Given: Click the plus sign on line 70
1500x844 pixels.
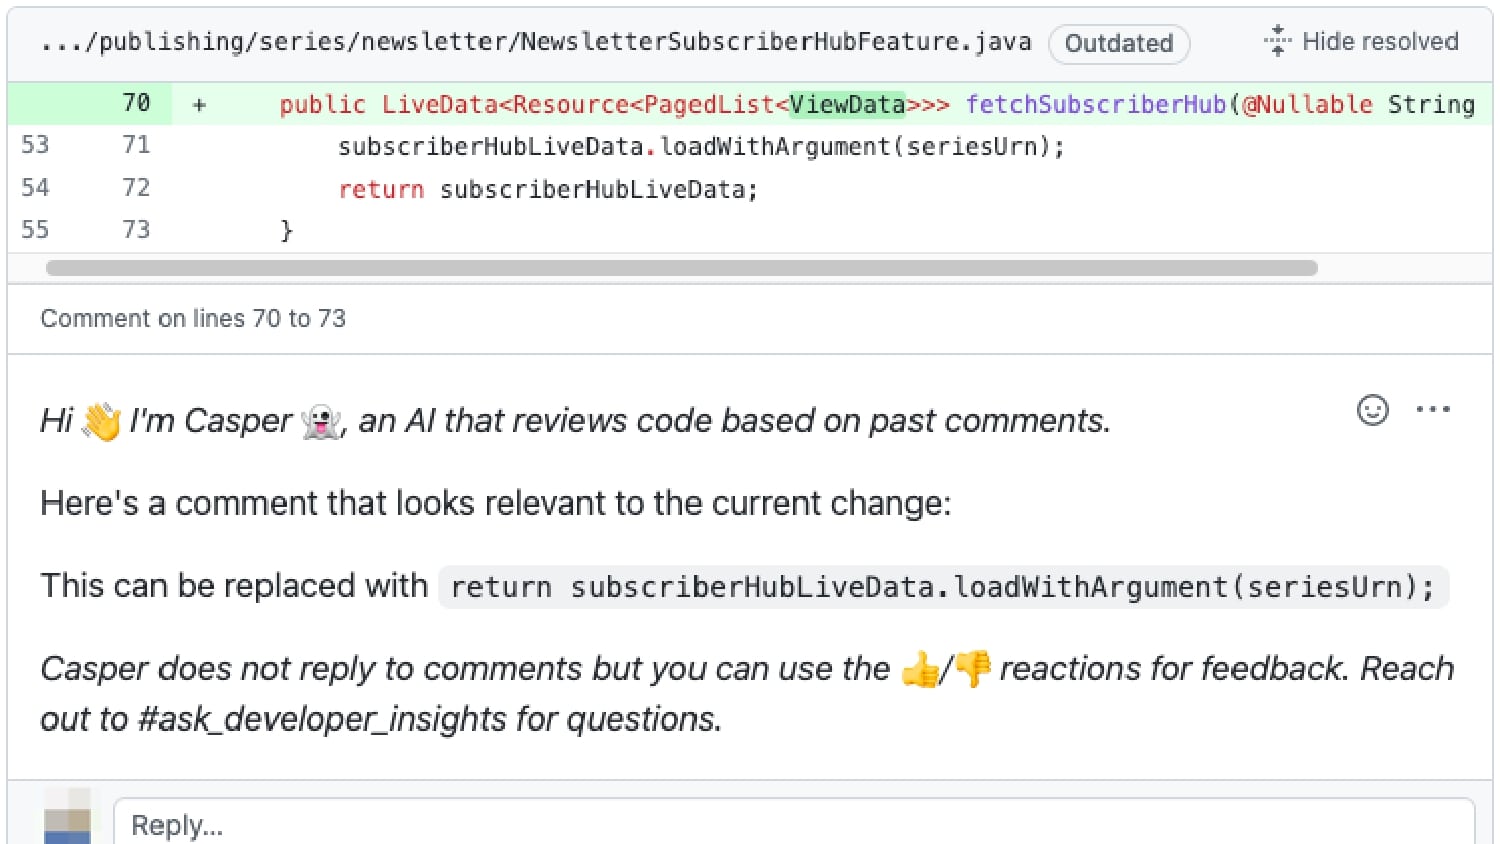Looking at the screenshot, I should point(199,105).
